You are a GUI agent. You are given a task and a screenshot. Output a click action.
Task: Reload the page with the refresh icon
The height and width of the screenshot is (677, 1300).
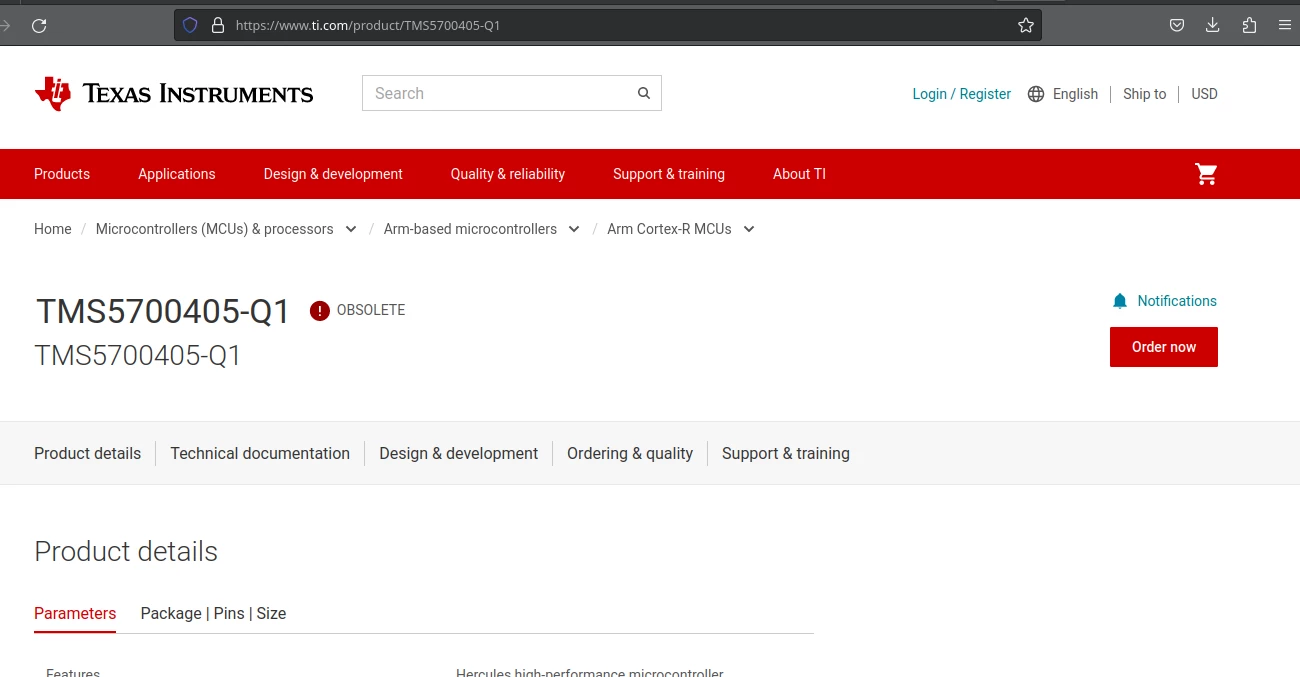coord(39,26)
